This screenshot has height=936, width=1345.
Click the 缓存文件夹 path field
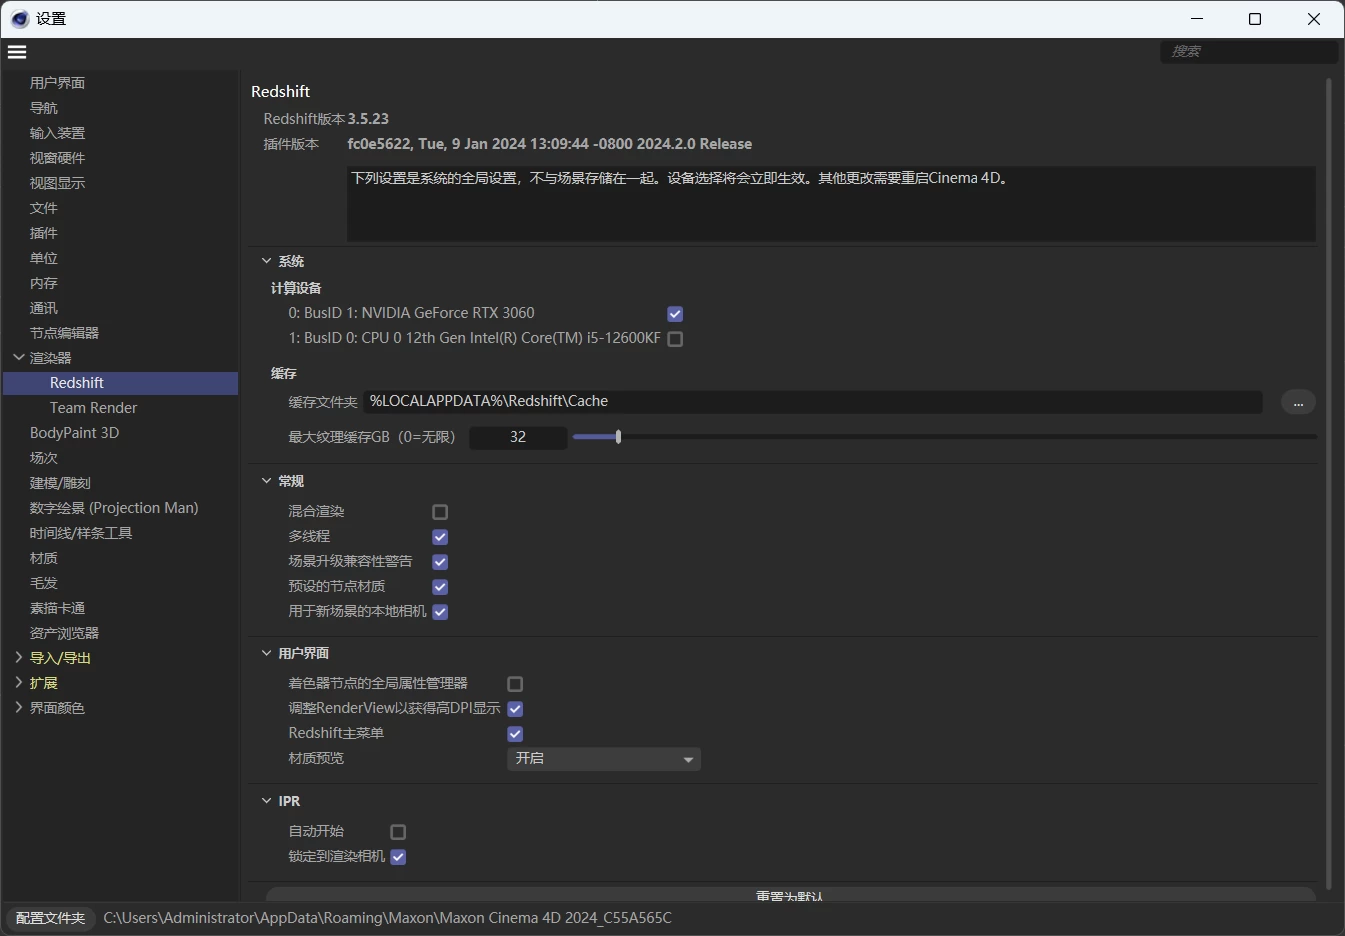pos(813,401)
